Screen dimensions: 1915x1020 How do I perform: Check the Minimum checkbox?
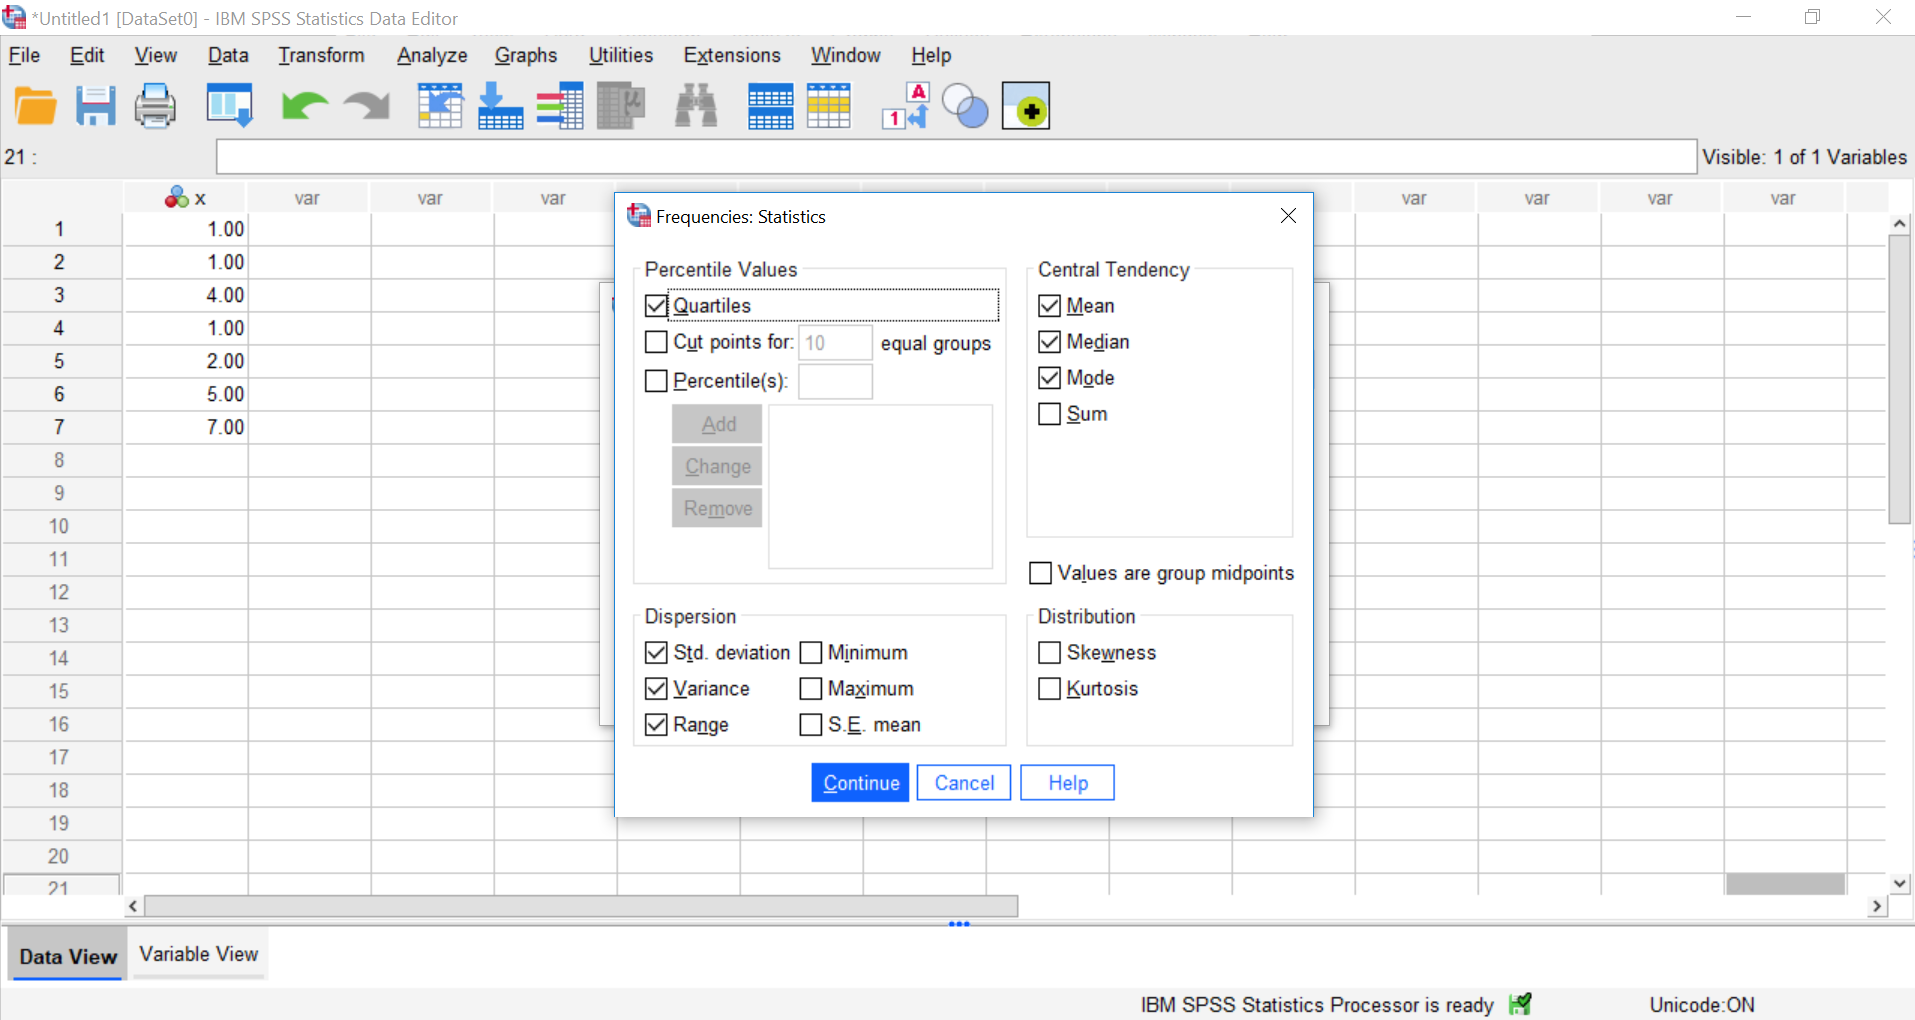click(x=811, y=653)
